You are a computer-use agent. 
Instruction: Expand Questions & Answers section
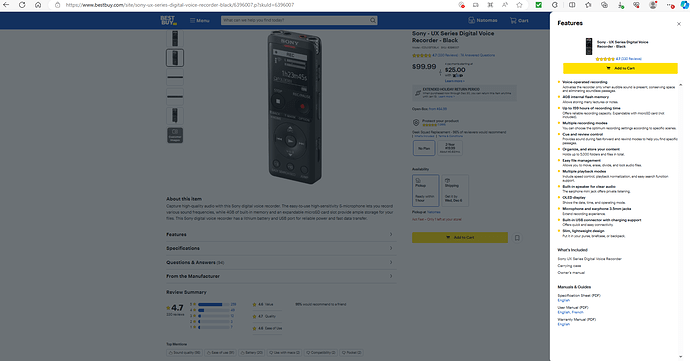[x=281, y=262]
